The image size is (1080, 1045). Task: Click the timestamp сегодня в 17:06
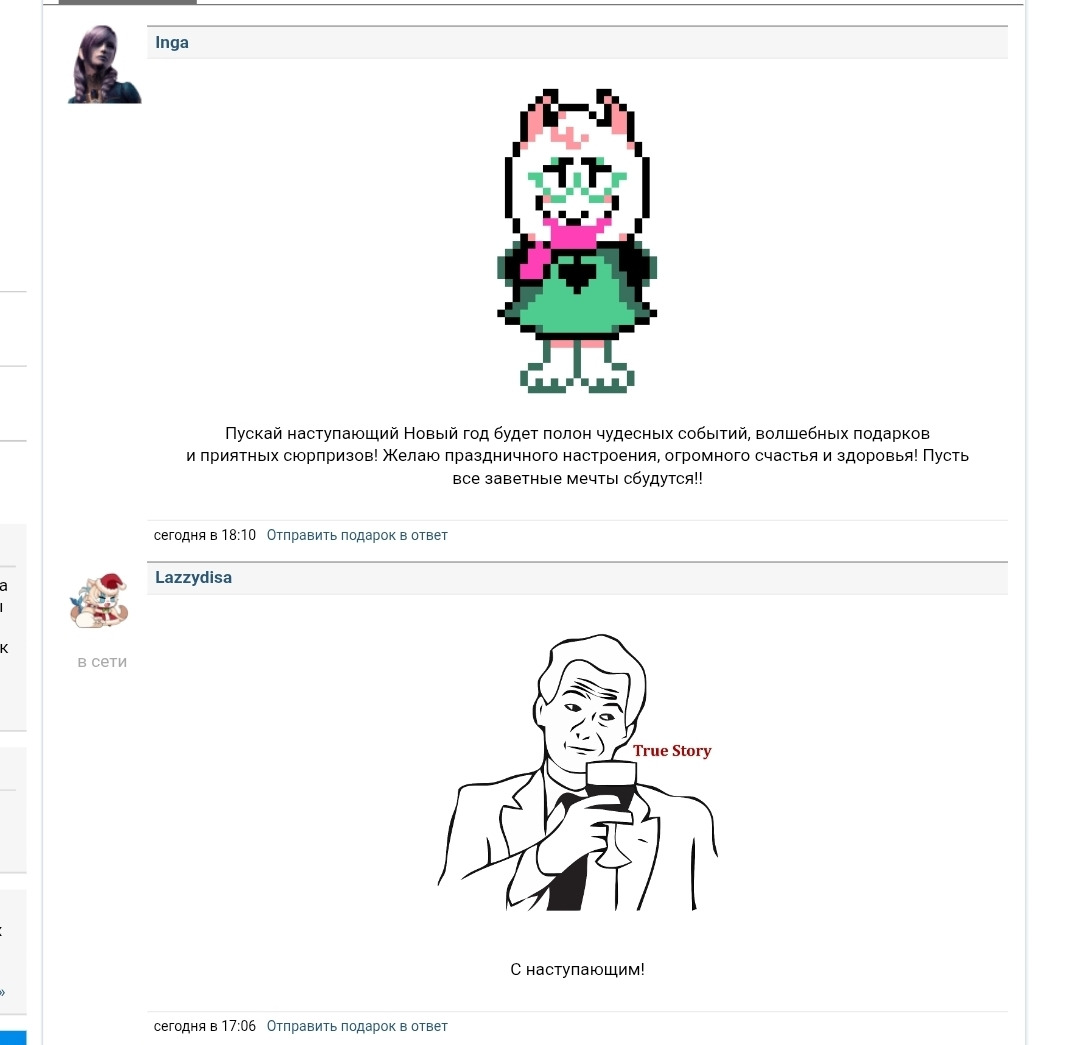205,1026
